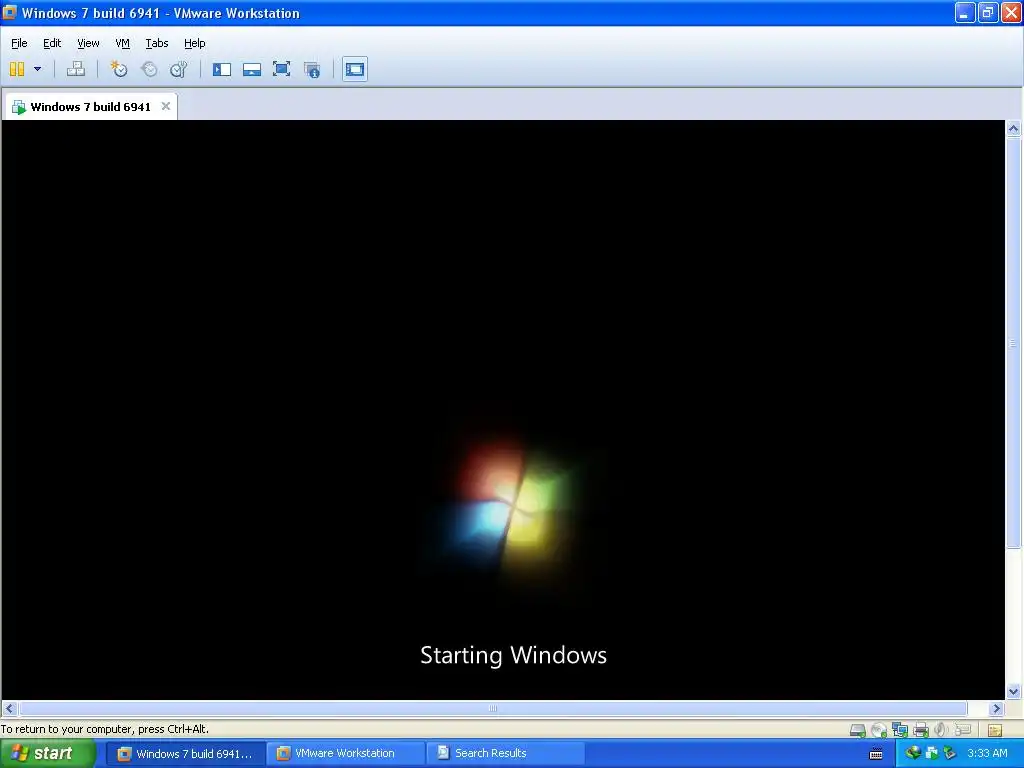Click the CD/DVD drive status icon

(x=879, y=730)
